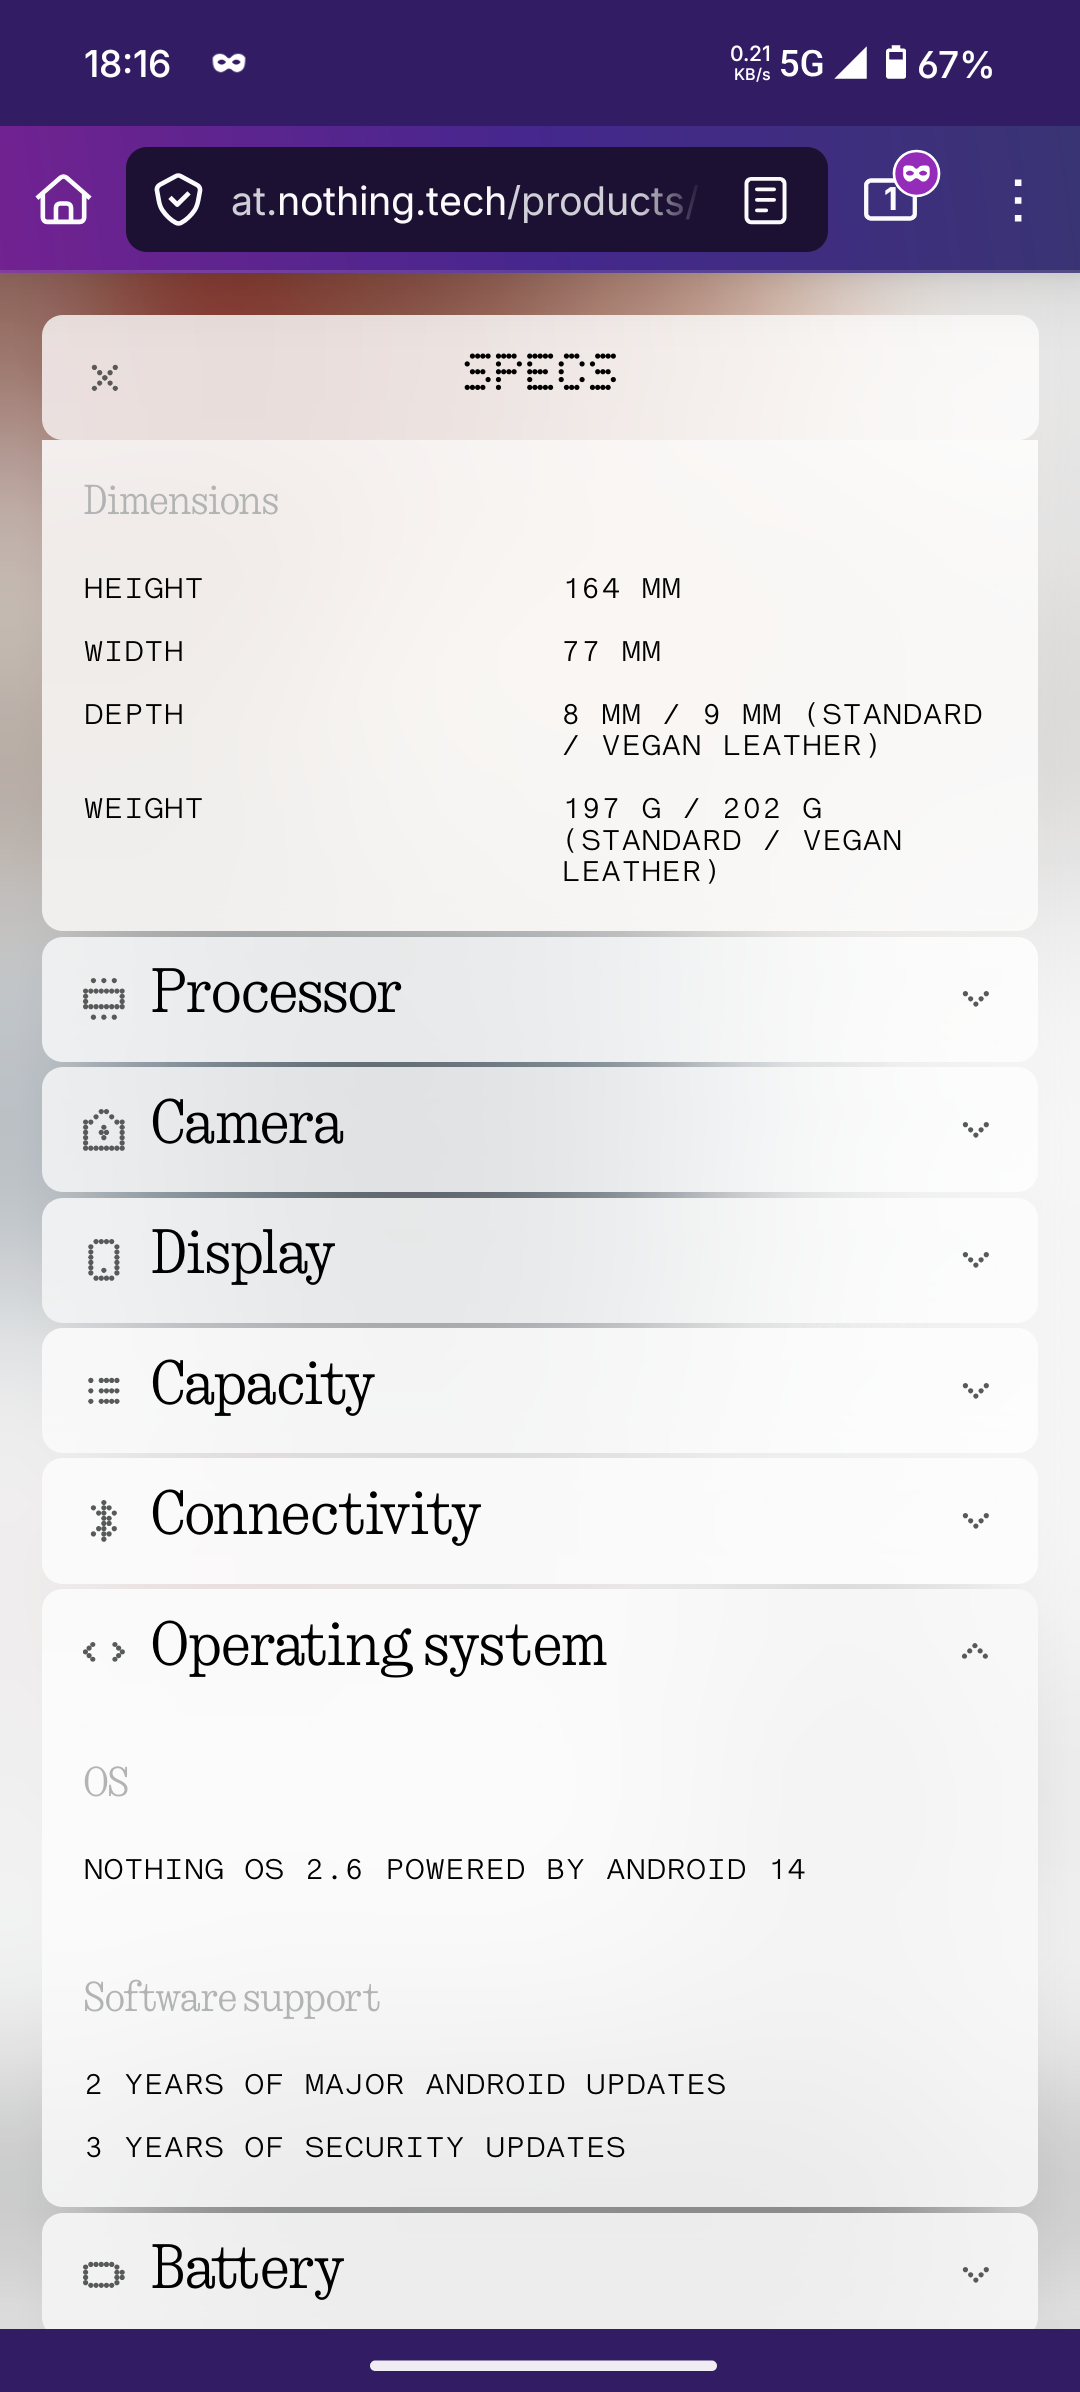Open site security shield info
Screen dimensions: 1080x2392
pos(179,200)
